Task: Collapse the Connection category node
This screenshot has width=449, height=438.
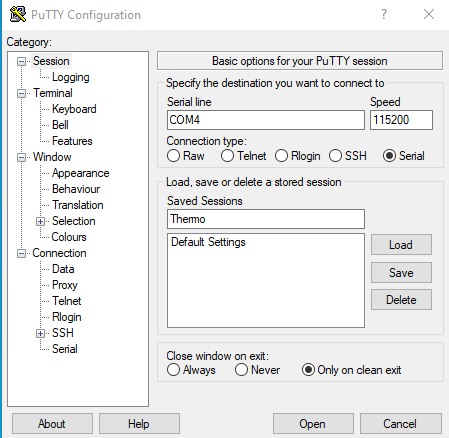Action: tap(21, 253)
